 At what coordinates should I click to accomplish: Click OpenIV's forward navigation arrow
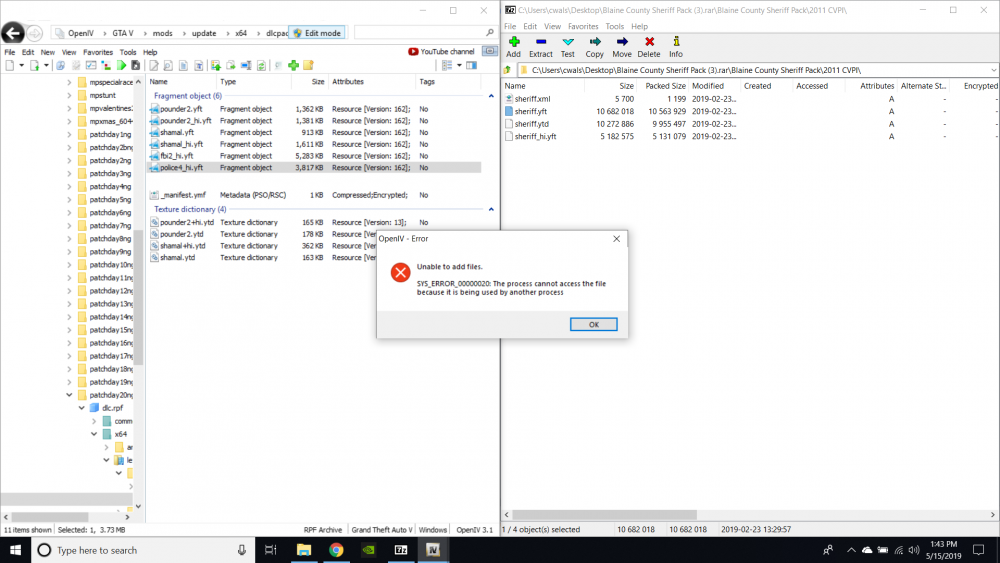(34, 33)
